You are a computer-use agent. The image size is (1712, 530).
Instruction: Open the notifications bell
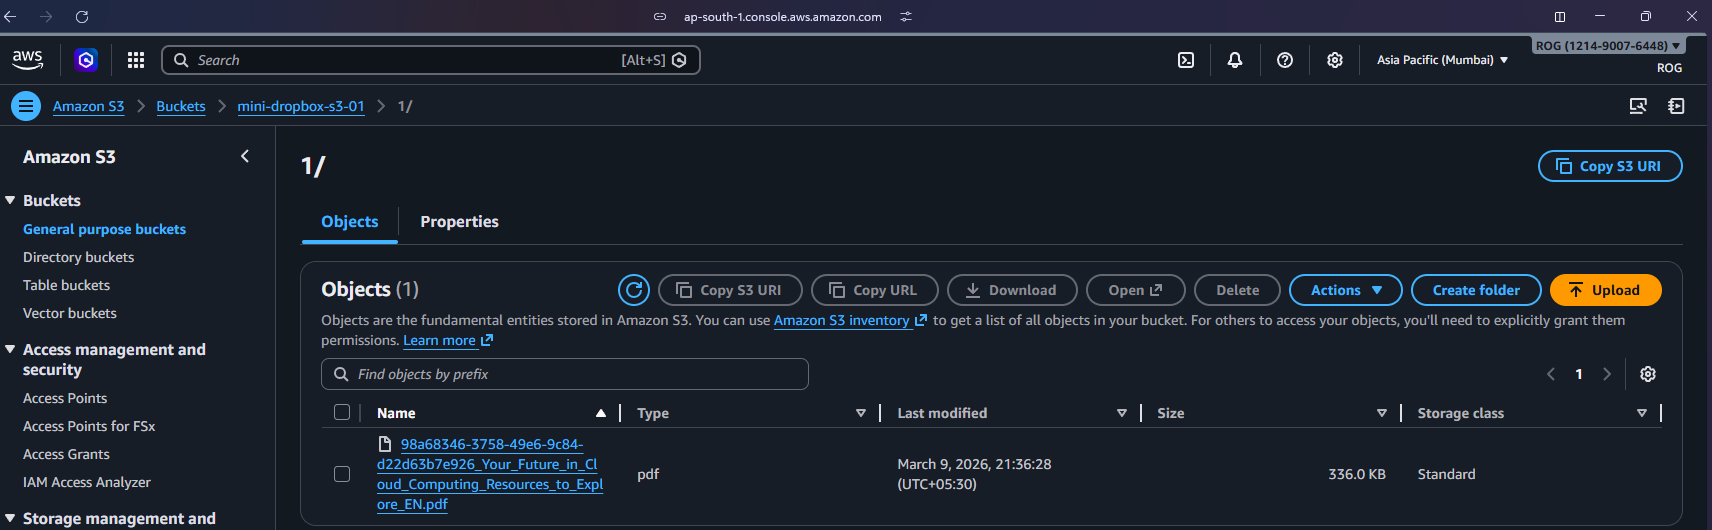click(1235, 60)
